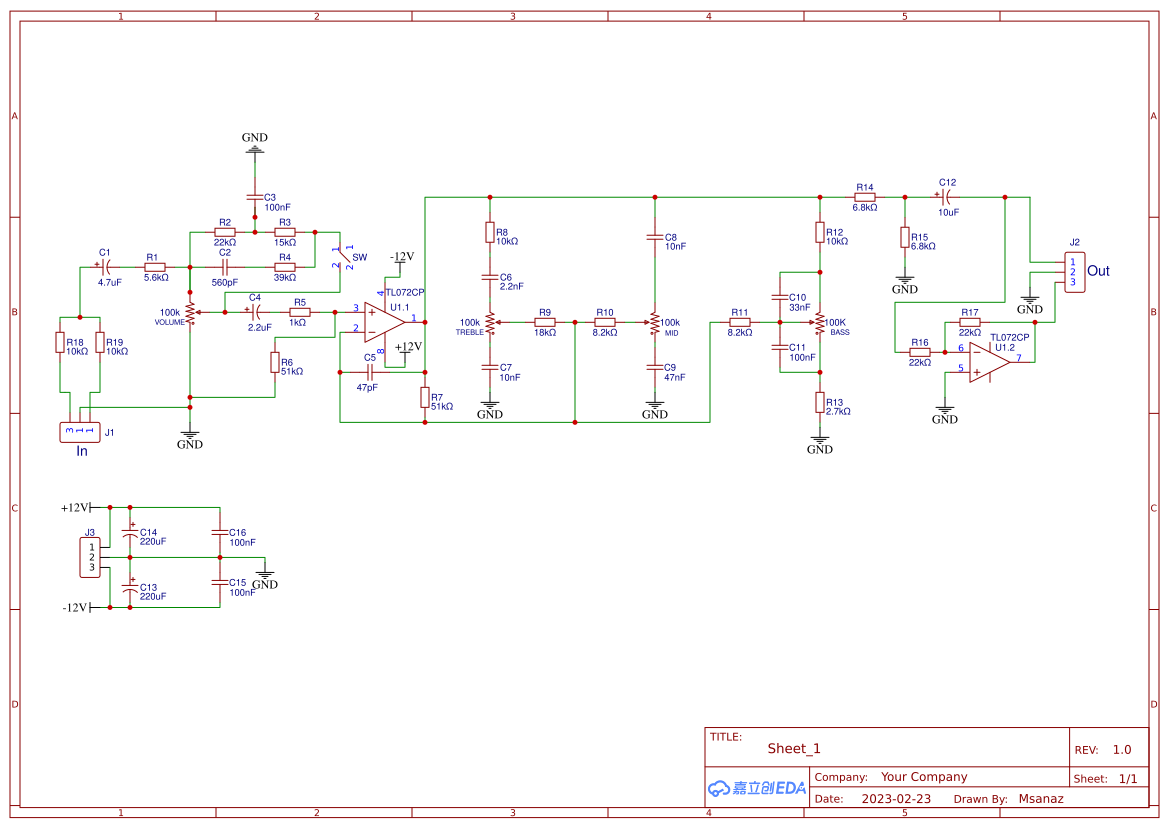
Task: Select the 100K BASS potentiometer
Action: tap(820, 322)
